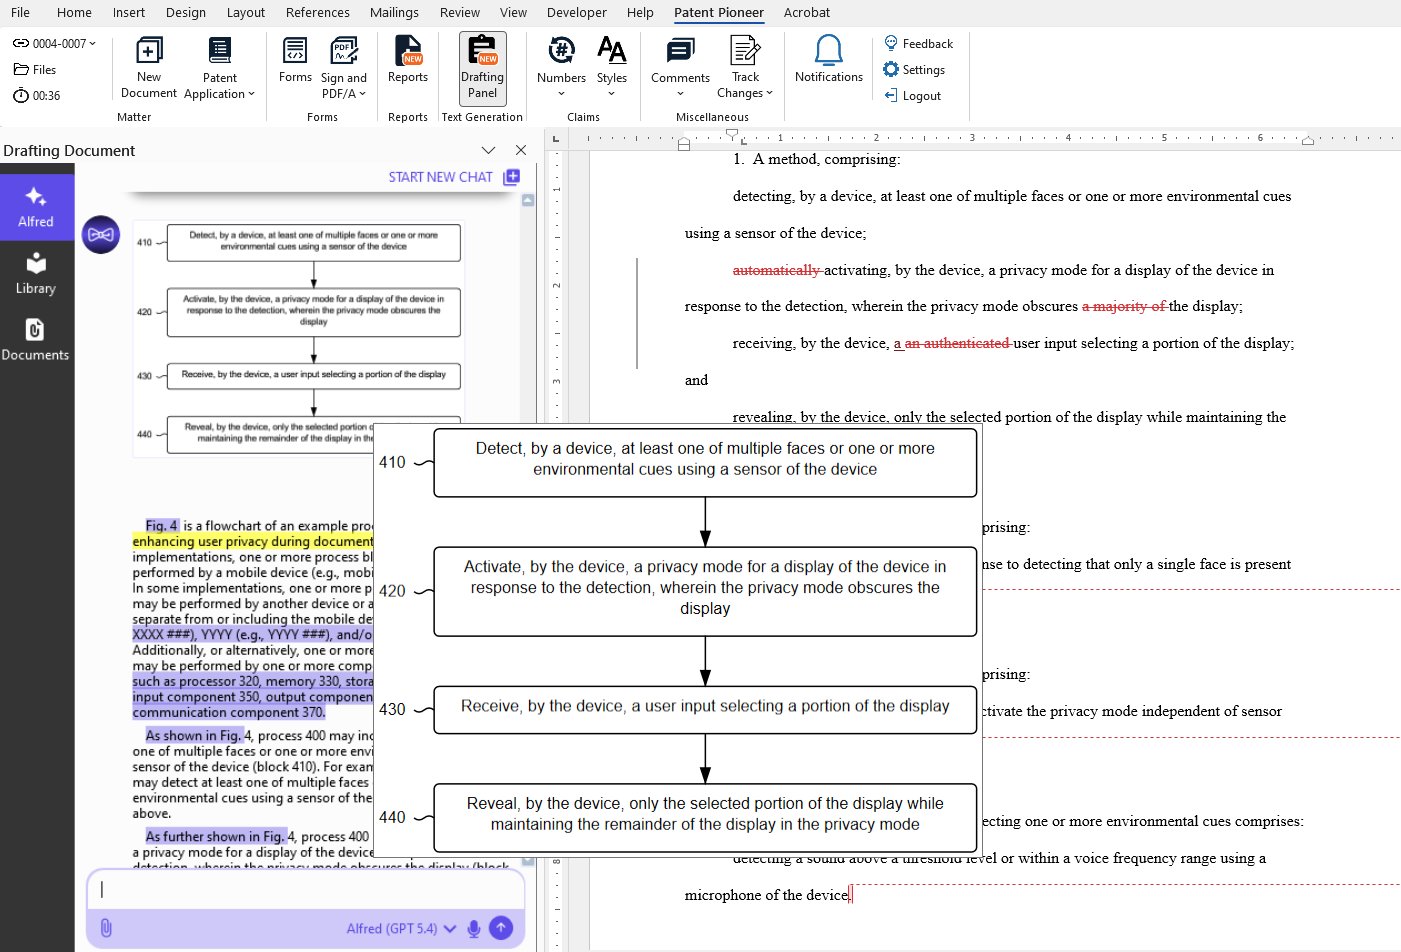Open the Review tab
Screen dimensions: 1401x952
(x=460, y=13)
